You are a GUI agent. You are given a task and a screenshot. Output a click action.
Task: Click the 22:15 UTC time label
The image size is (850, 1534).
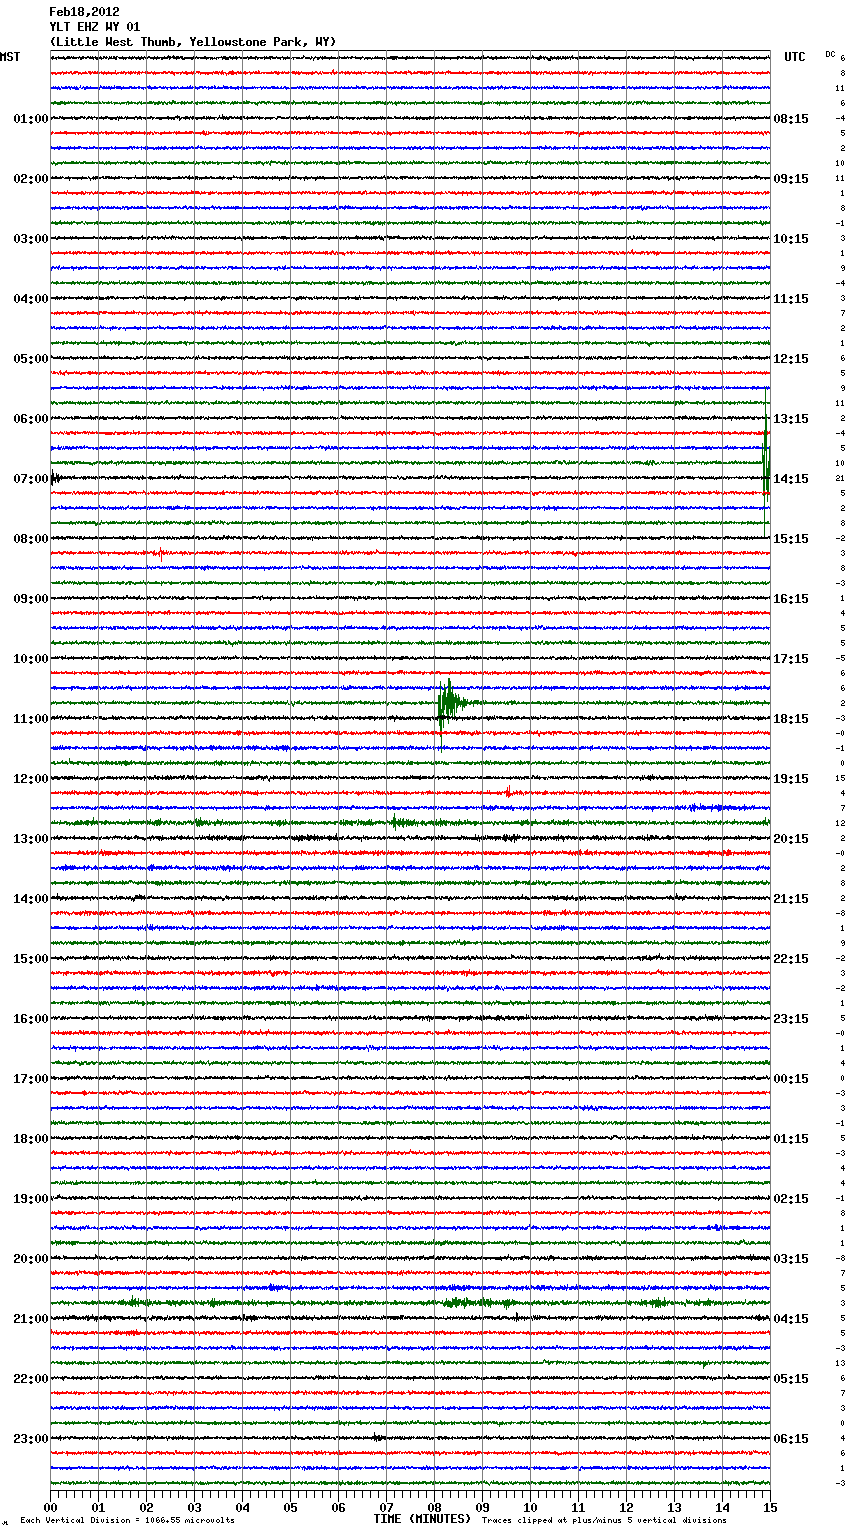coord(791,959)
